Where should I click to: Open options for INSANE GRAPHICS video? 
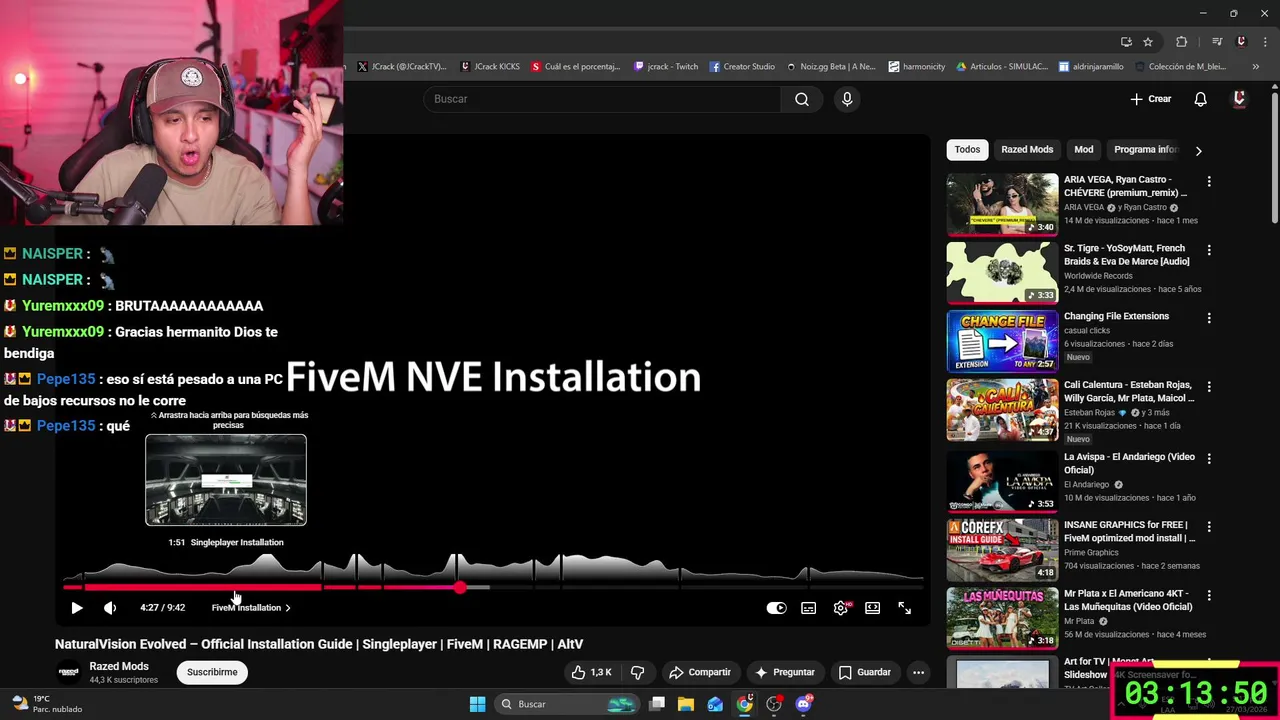[x=1209, y=527]
